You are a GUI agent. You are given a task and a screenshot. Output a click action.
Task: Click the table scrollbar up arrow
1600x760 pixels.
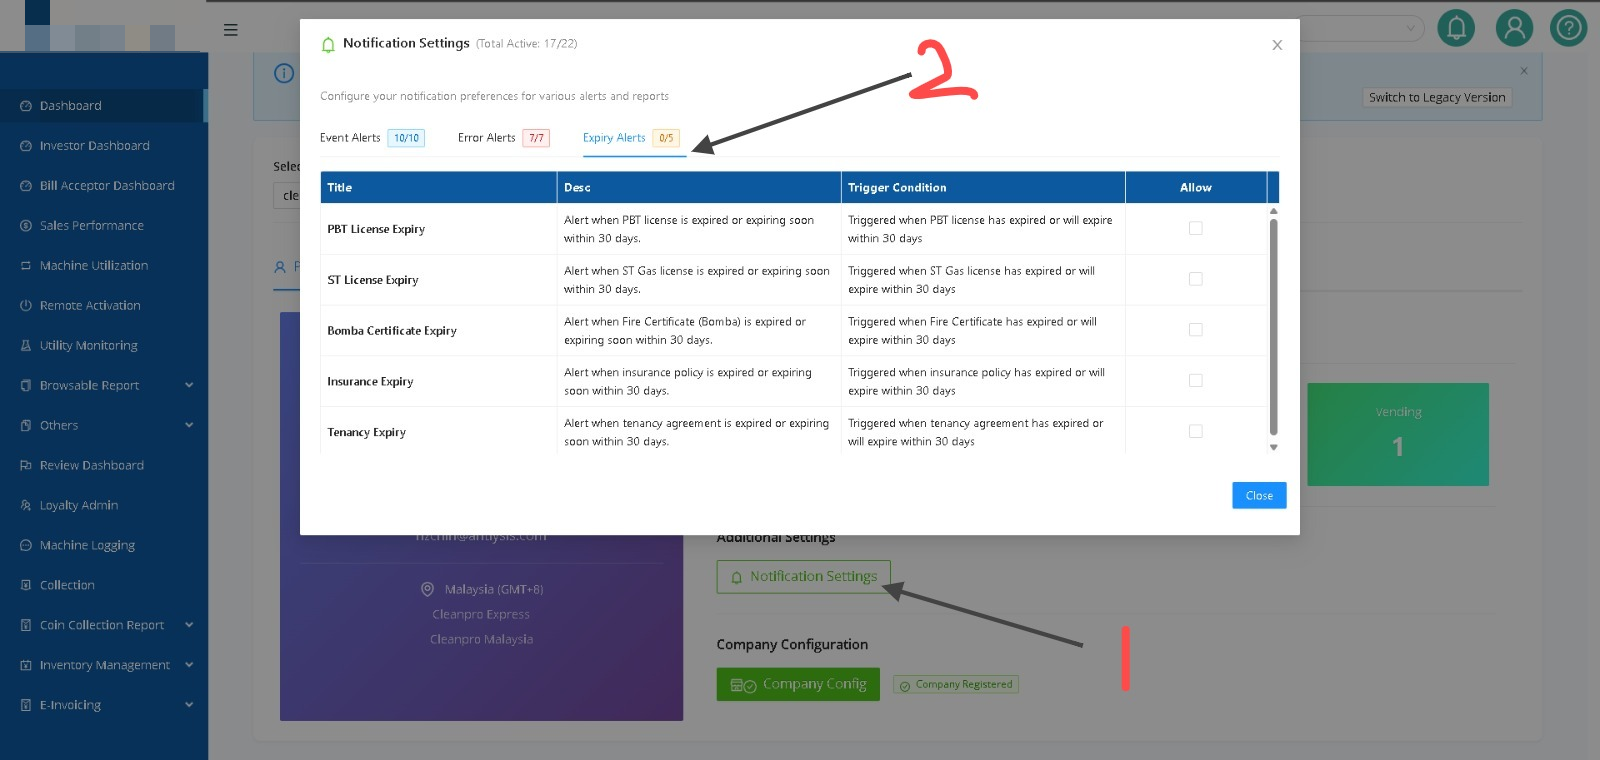pyautogui.click(x=1273, y=211)
